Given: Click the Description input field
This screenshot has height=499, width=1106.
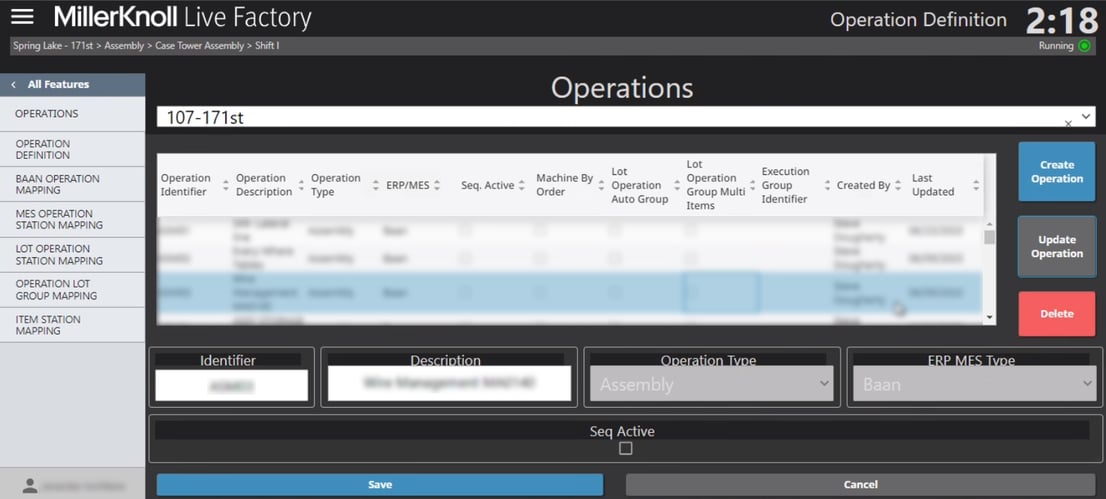Looking at the screenshot, I should 449,384.
